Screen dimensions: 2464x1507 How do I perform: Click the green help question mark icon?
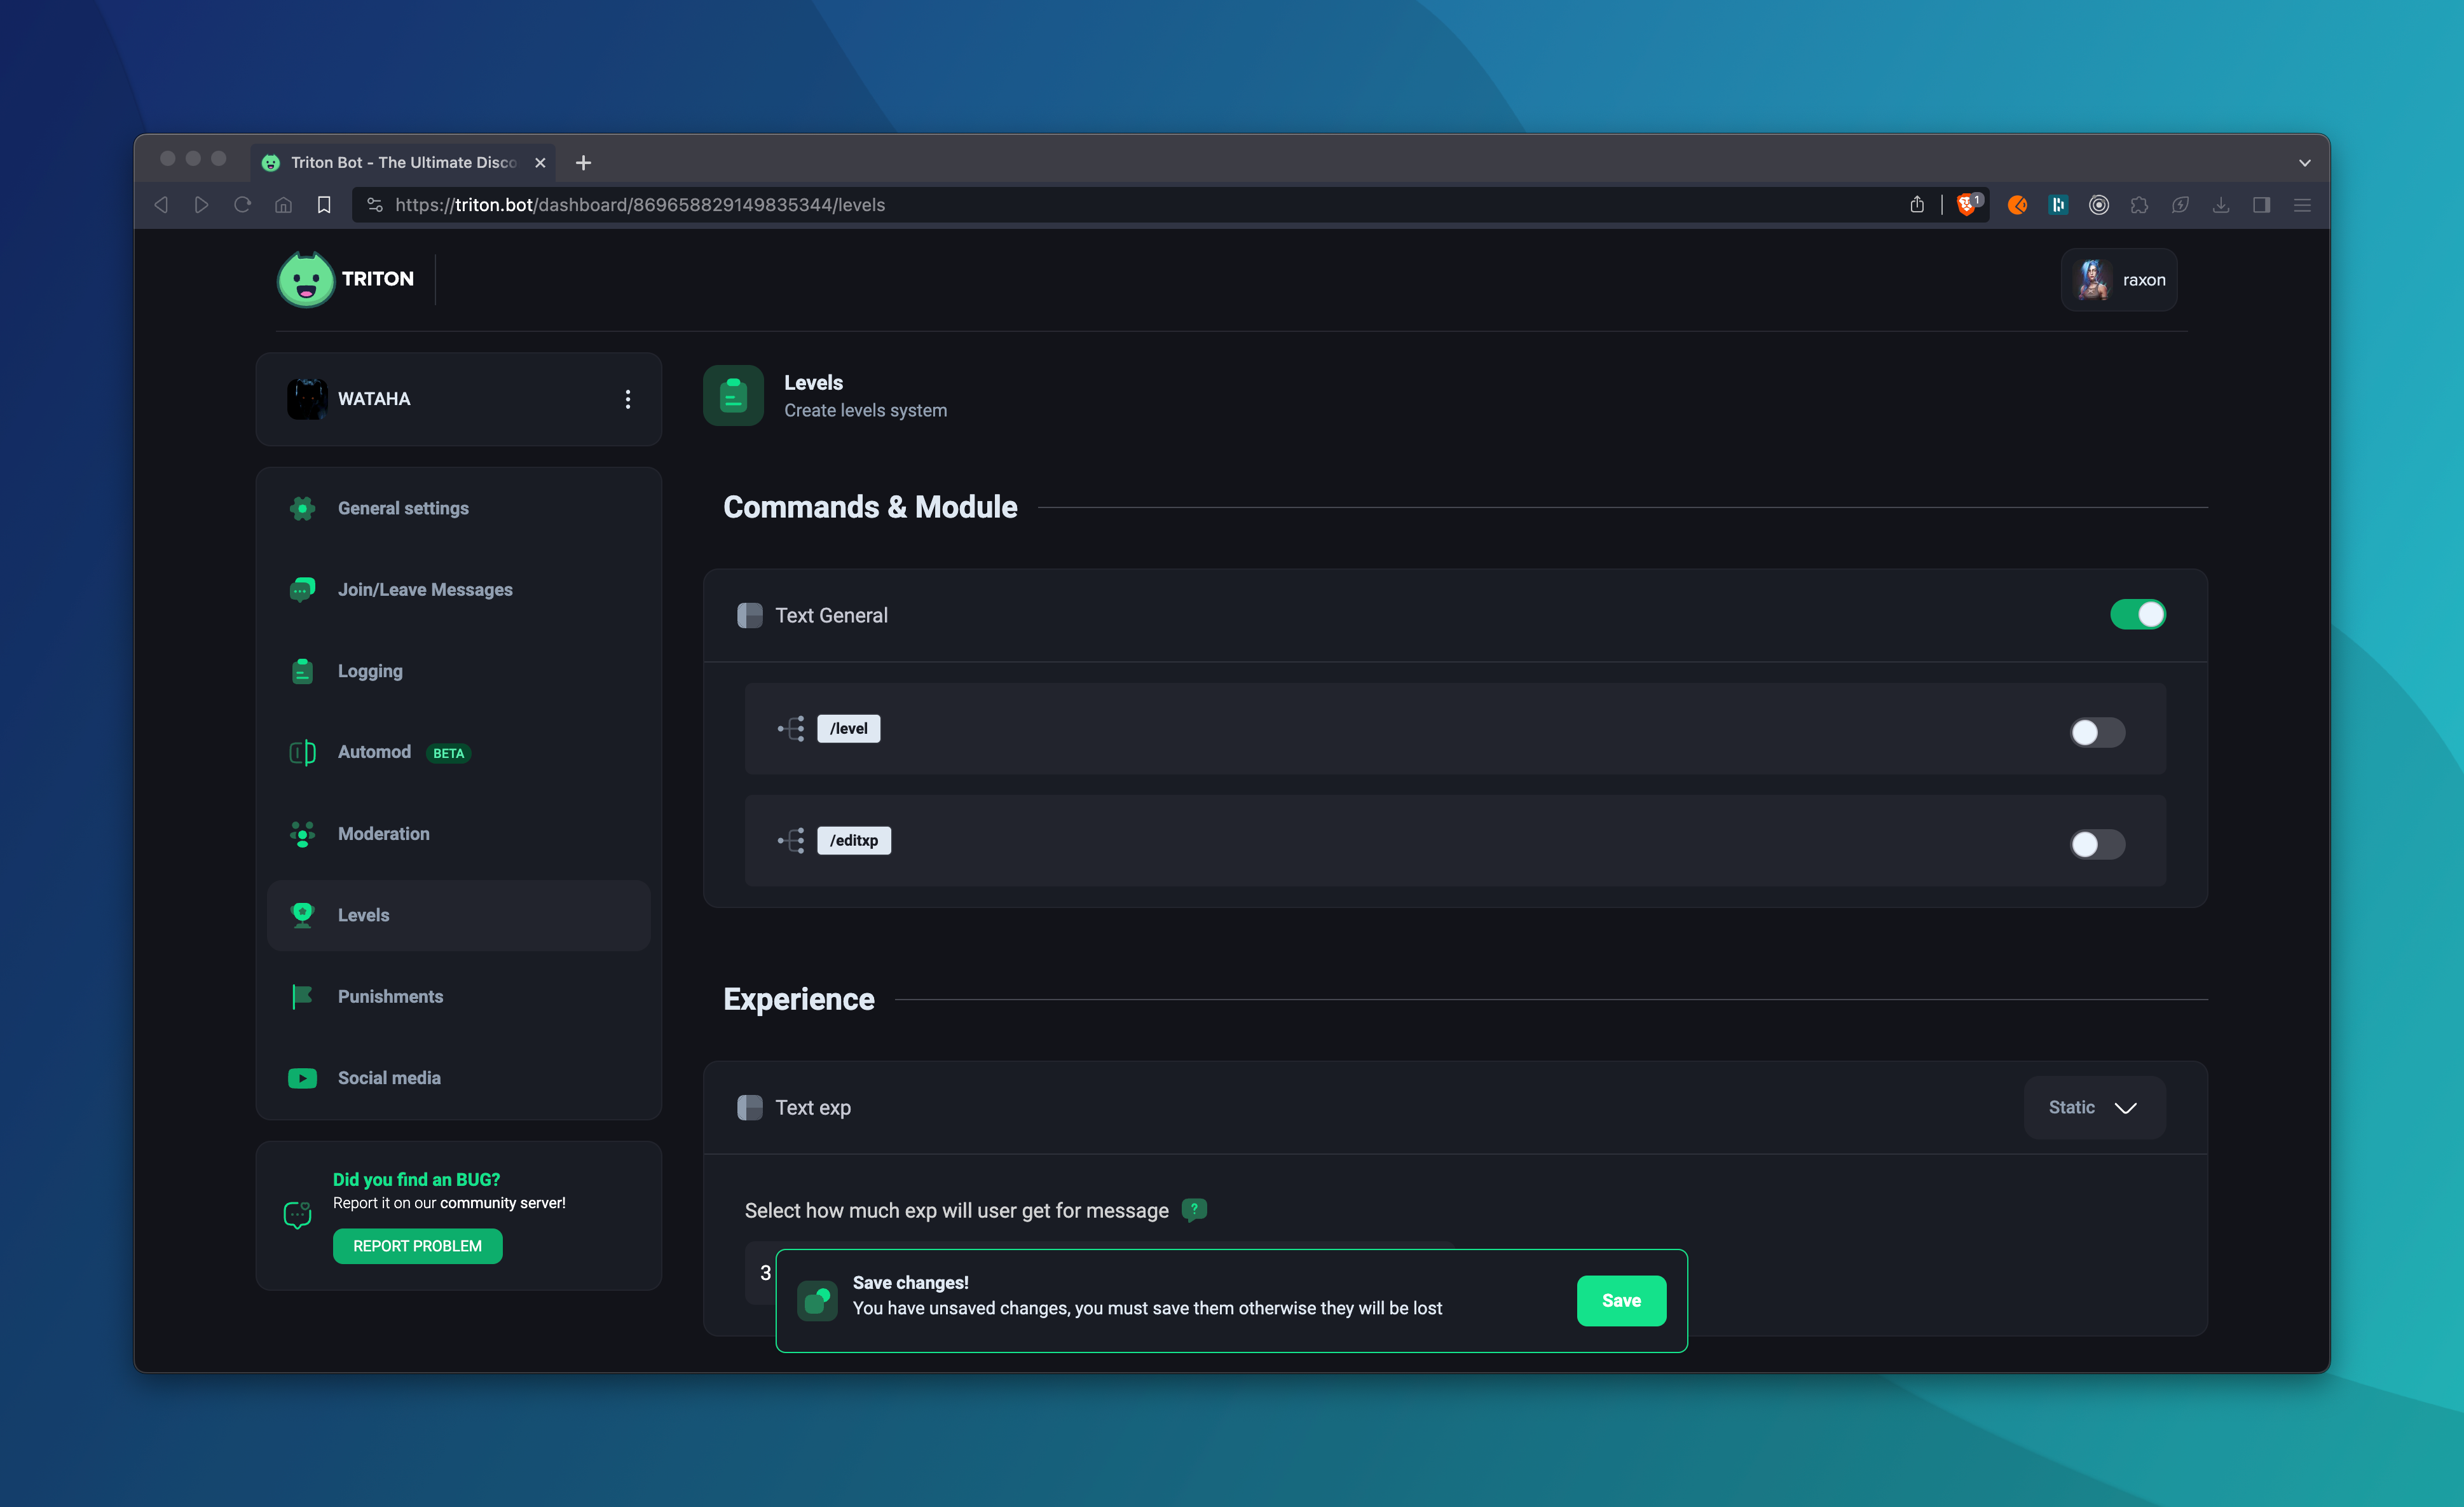(1194, 1209)
